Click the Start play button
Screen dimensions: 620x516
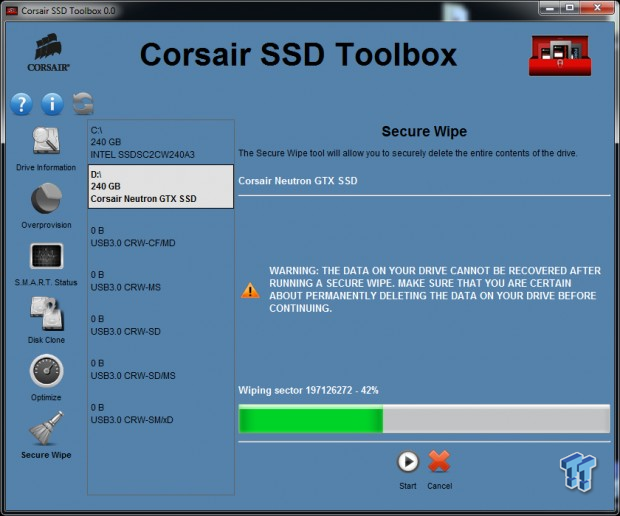pyautogui.click(x=408, y=461)
